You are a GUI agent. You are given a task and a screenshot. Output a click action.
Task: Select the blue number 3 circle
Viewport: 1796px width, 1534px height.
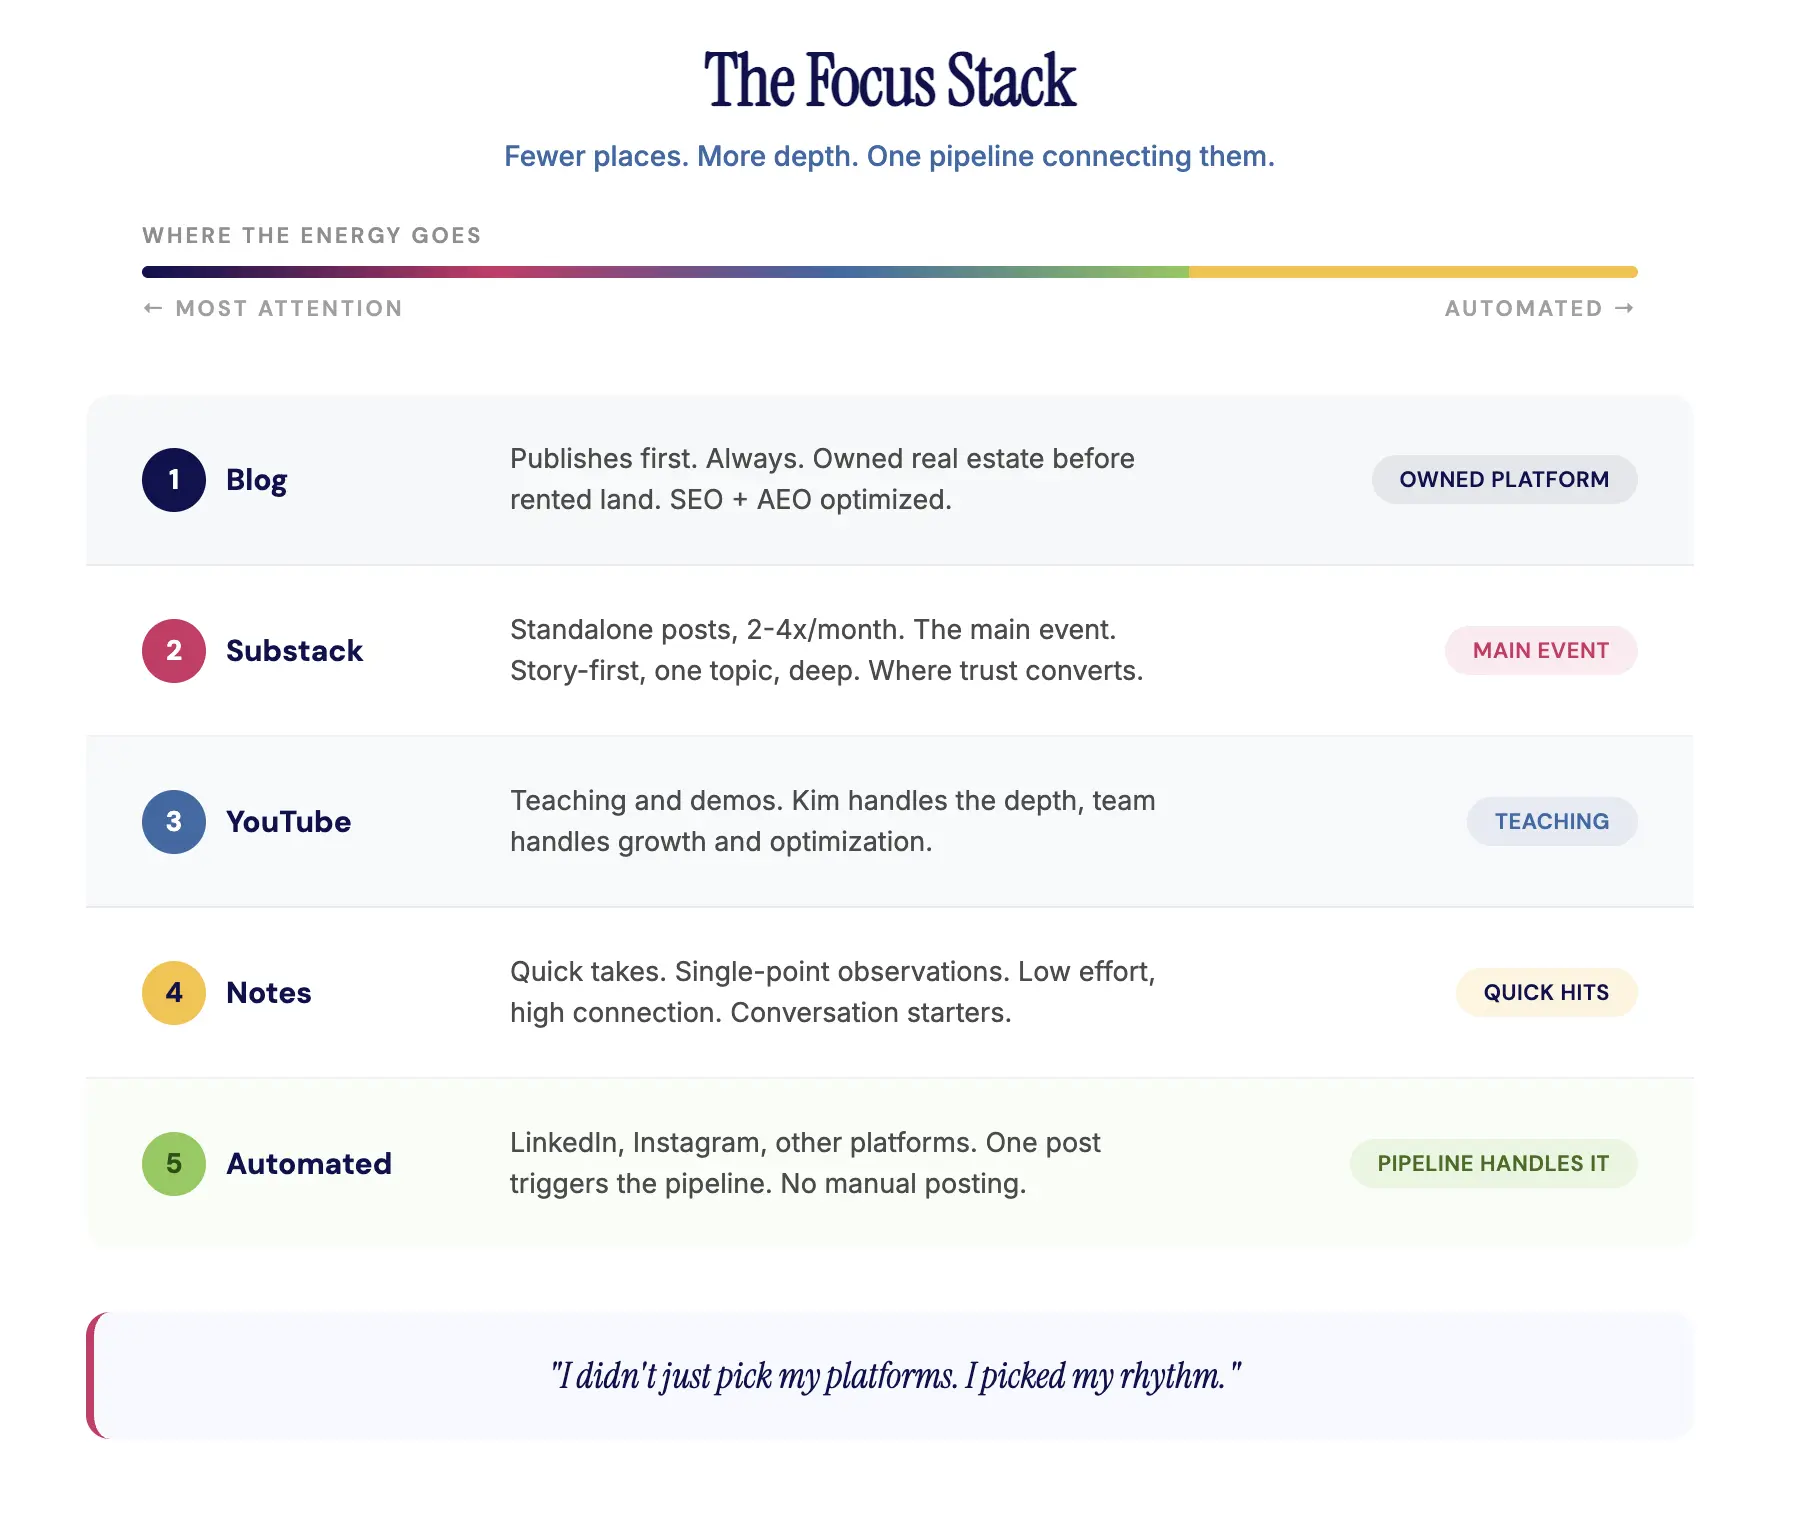click(x=174, y=822)
